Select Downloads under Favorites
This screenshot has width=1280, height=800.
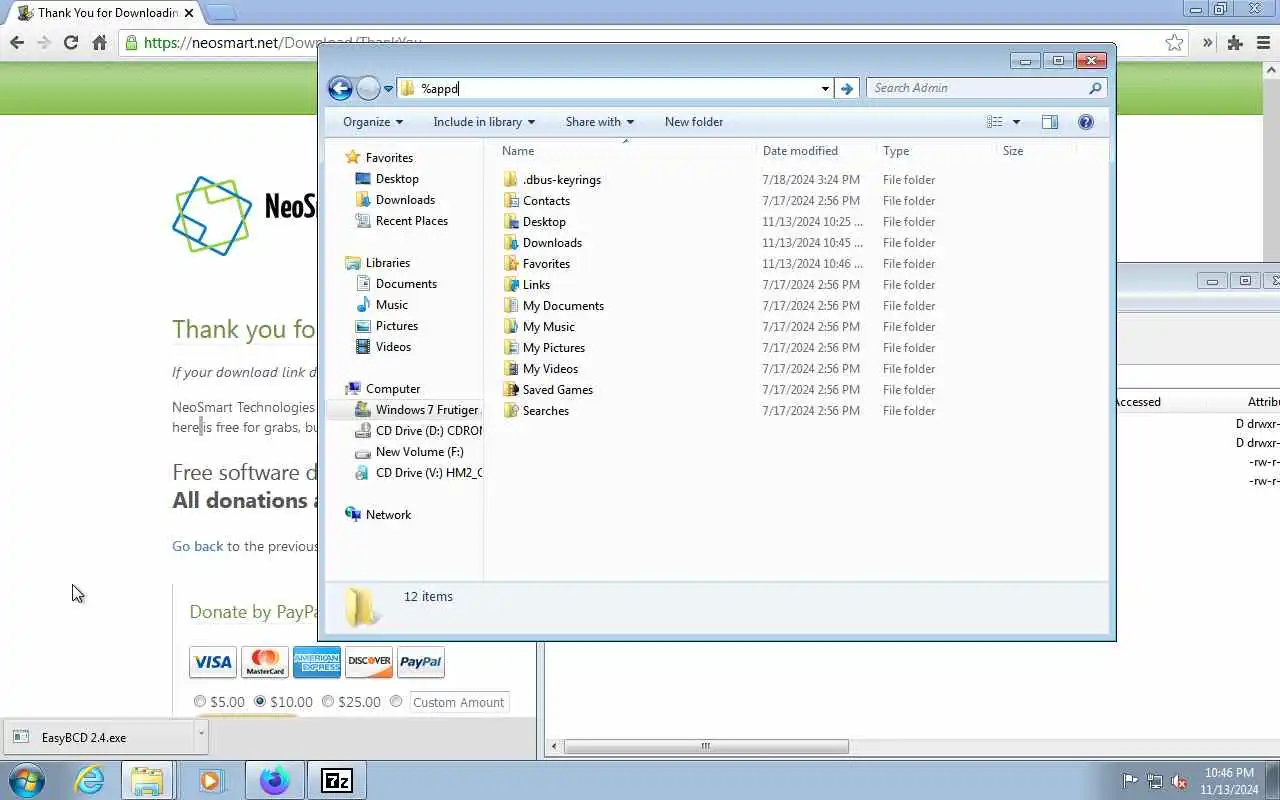[405, 200]
